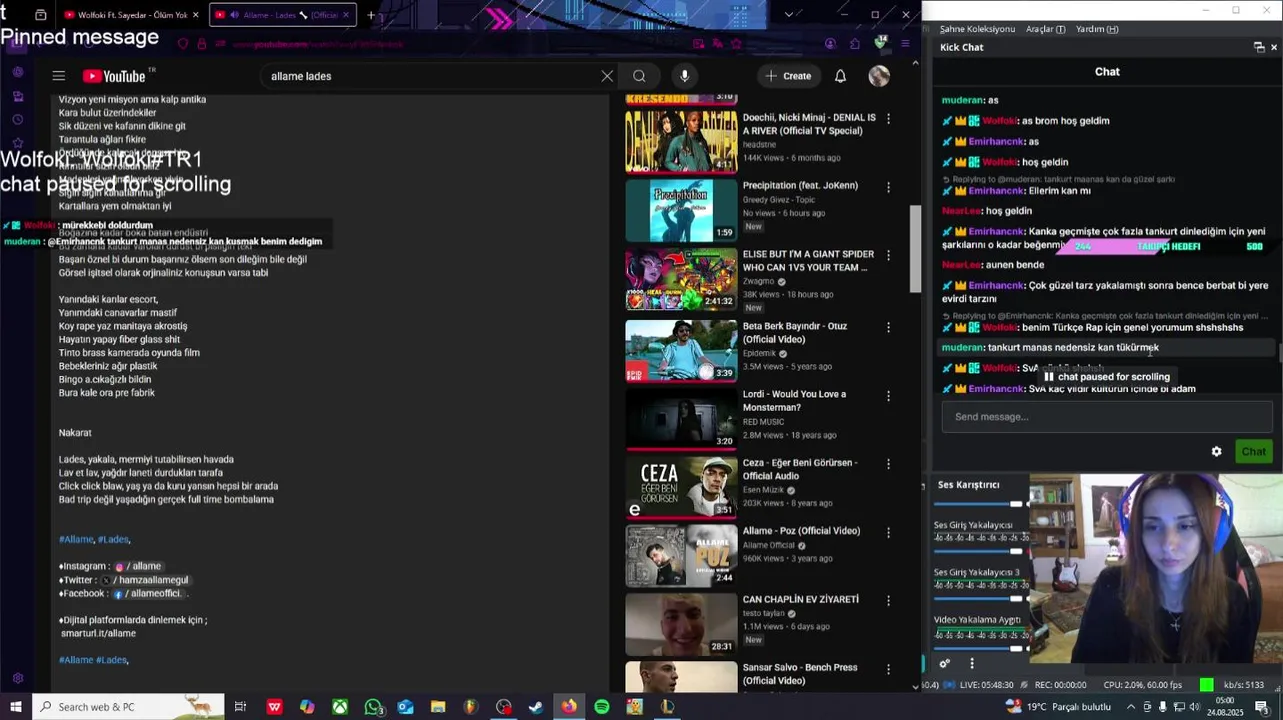Open Xbox app from the taskbar

point(341,707)
